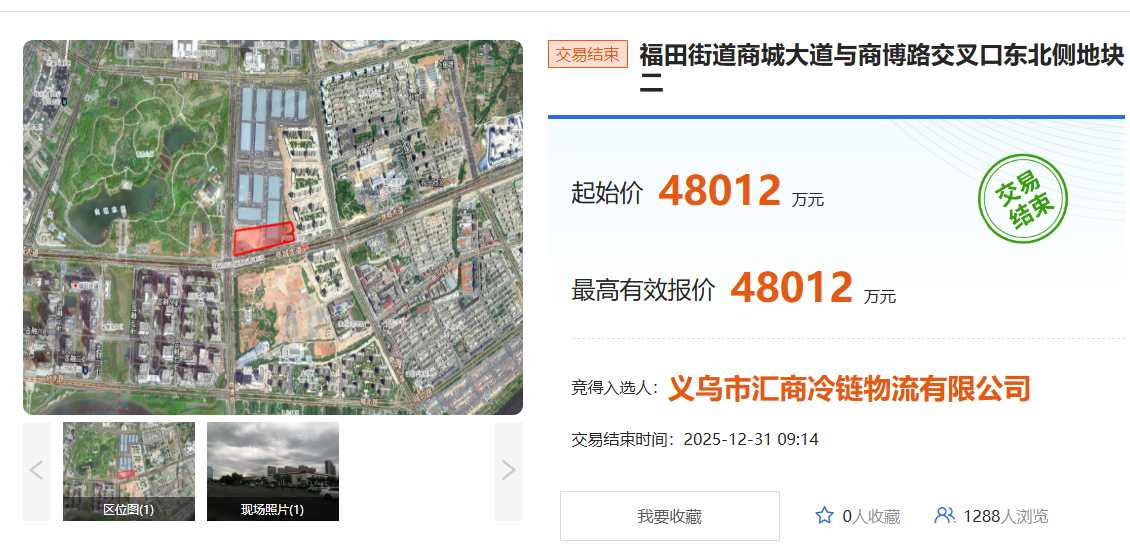1130x560 pixels.
Task: Click the 起始价 48012 amount
Action: pos(719,191)
